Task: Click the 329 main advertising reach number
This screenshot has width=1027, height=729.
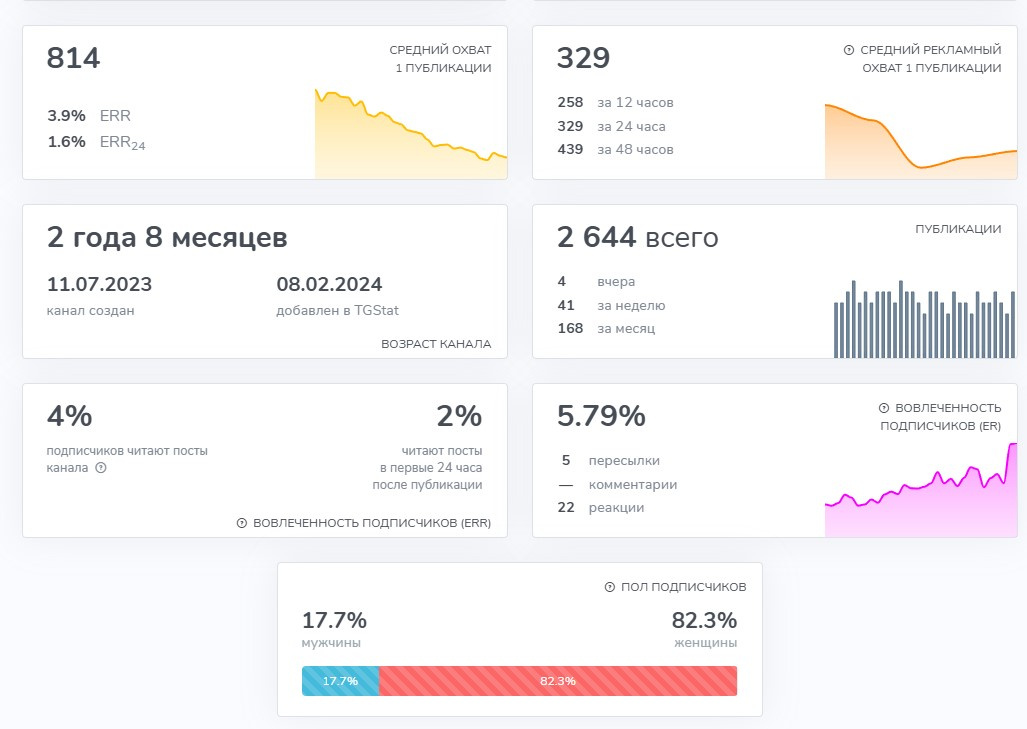Action: pos(584,58)
